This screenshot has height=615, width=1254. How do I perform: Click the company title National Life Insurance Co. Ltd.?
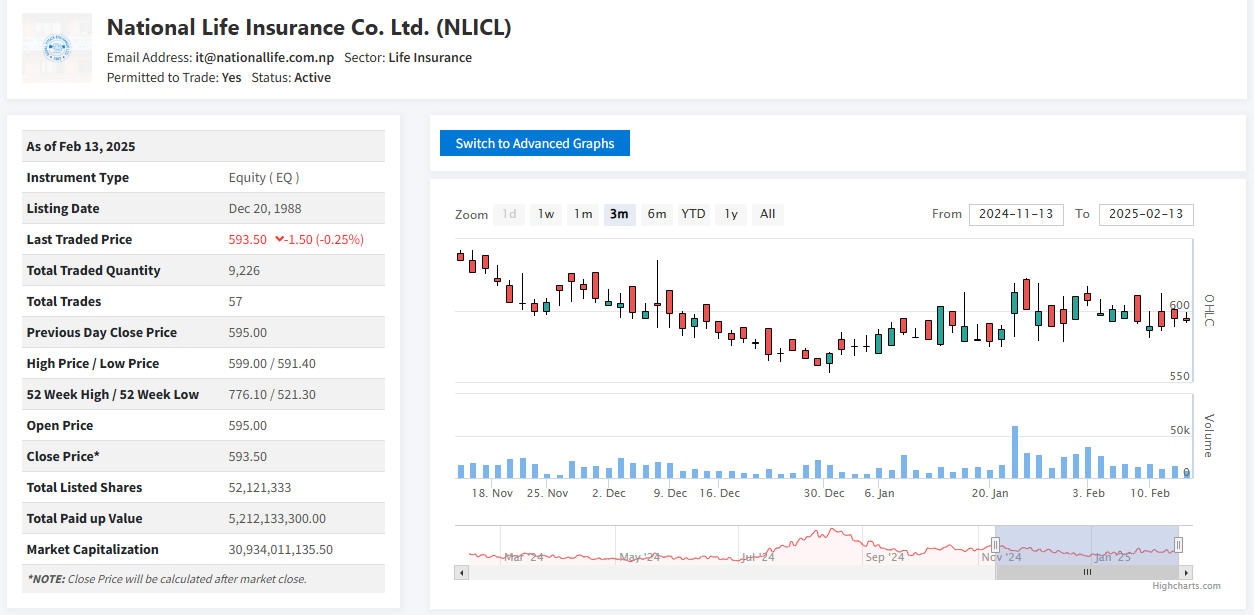coord(309,27)
